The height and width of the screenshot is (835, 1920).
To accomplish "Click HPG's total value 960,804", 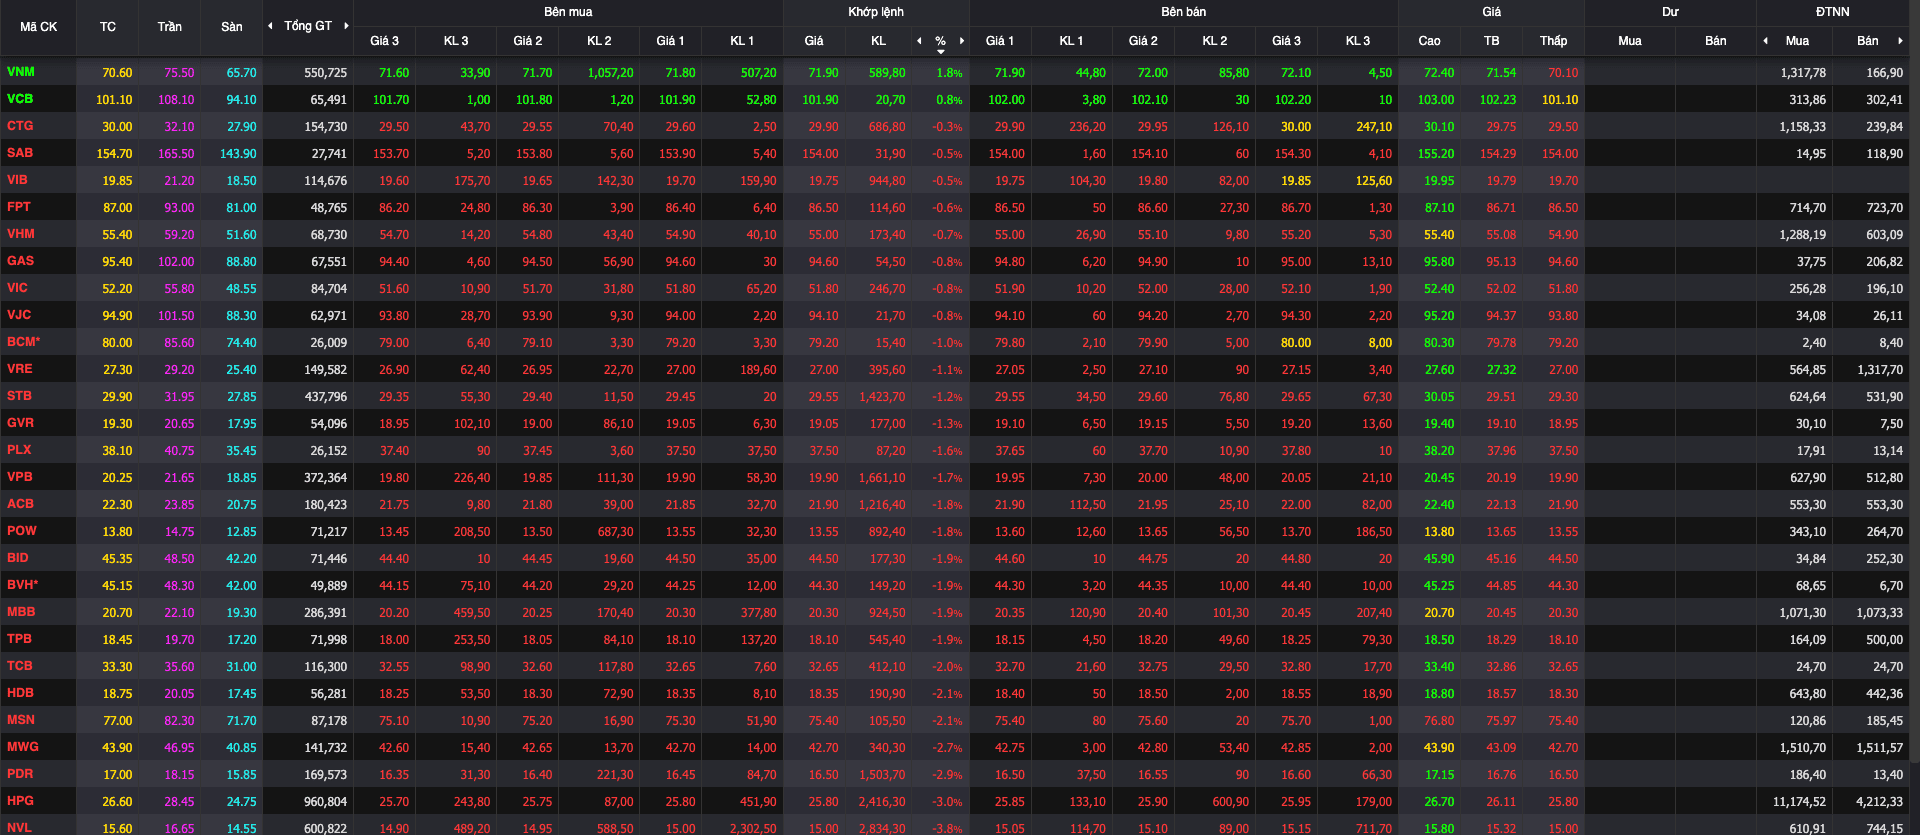I will pos(325,802).
